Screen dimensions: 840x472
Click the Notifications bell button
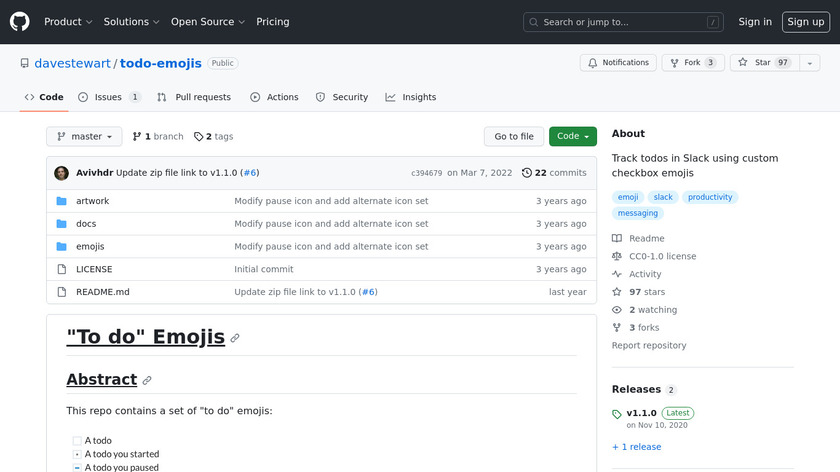(617, 63)
